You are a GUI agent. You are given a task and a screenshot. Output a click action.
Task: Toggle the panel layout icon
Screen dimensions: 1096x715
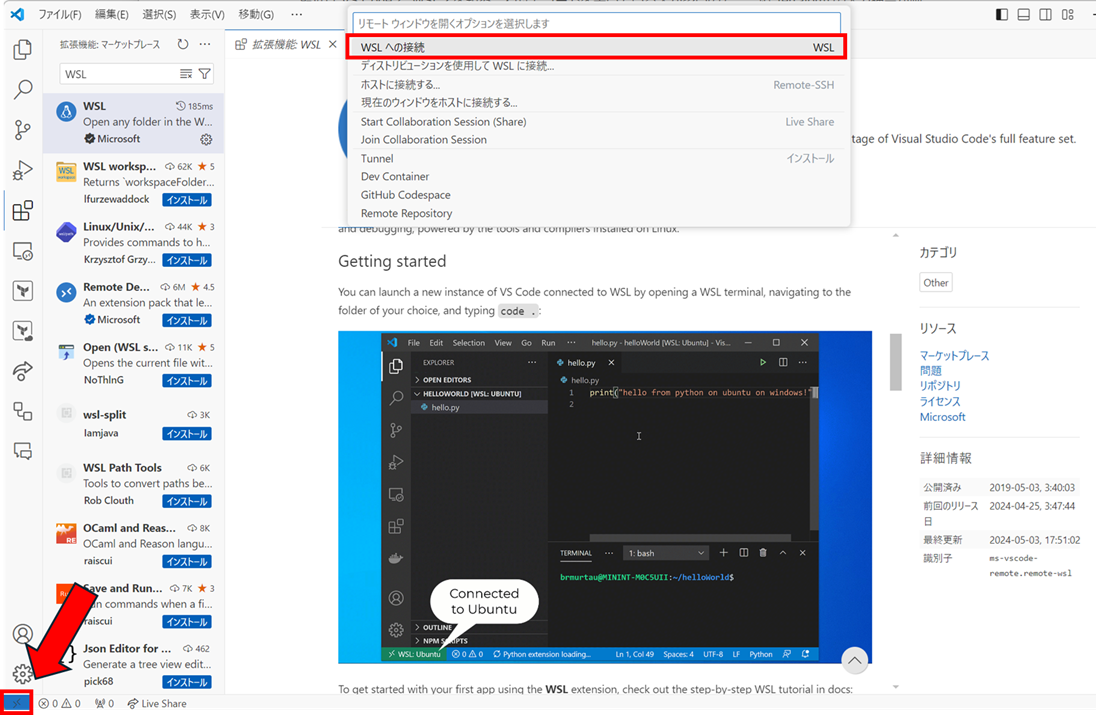coord(1023,15)
